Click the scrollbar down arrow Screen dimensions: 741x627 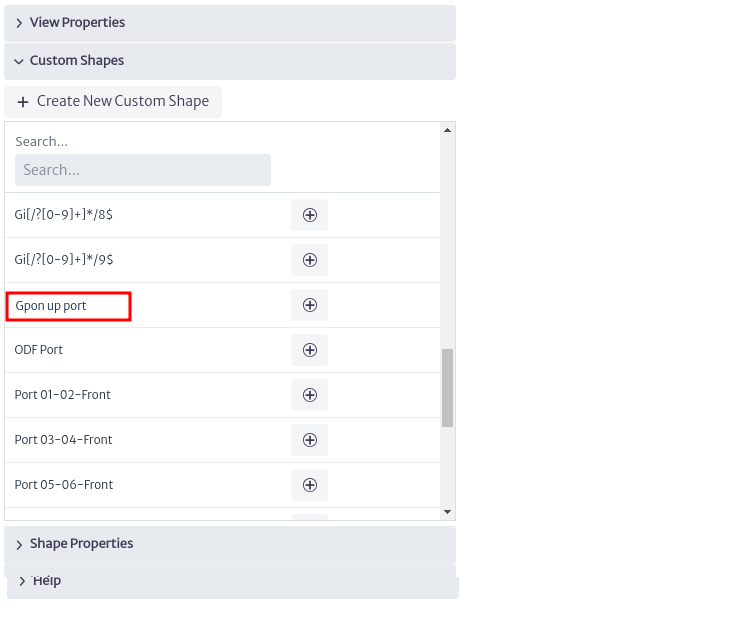click(x=448, y=512)
